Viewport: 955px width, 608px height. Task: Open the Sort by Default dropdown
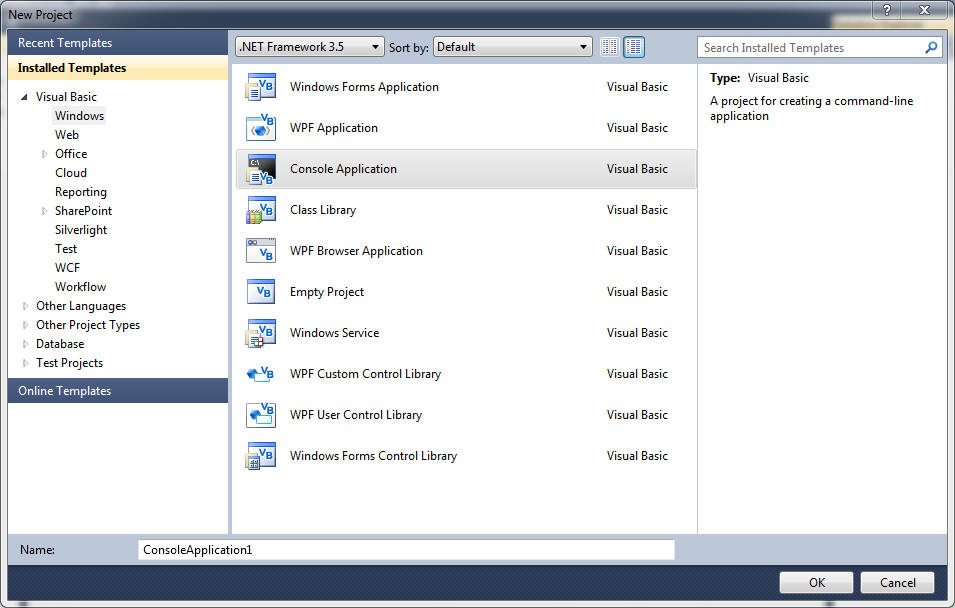coord(513,47)
